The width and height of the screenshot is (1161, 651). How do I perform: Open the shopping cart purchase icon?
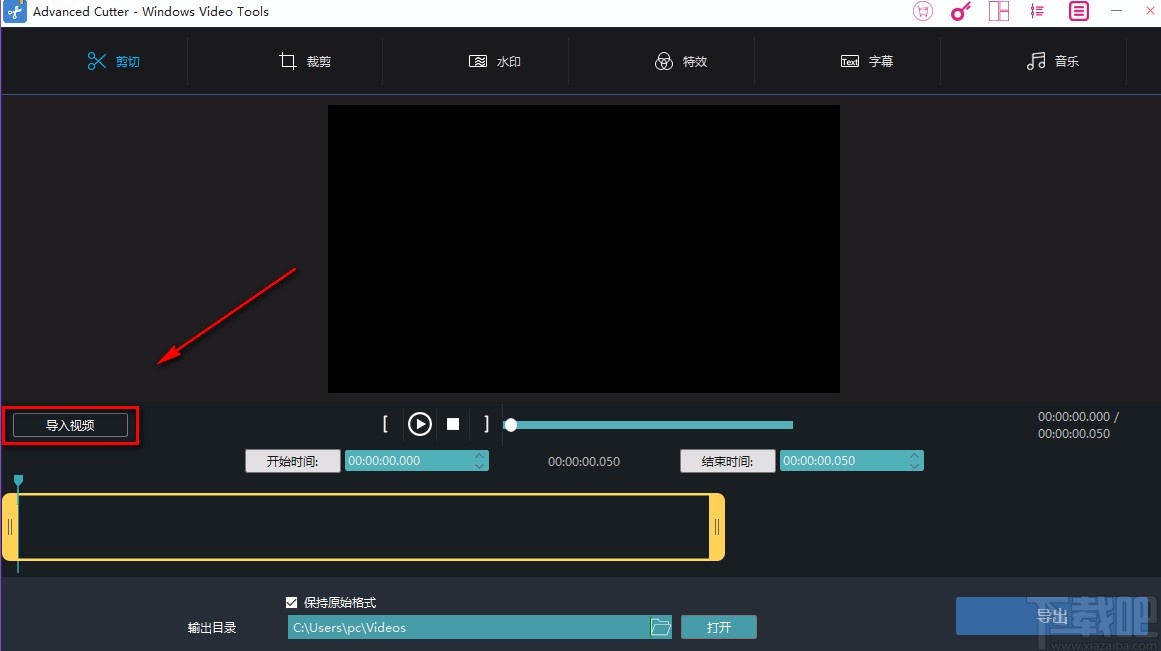point(922,11)
